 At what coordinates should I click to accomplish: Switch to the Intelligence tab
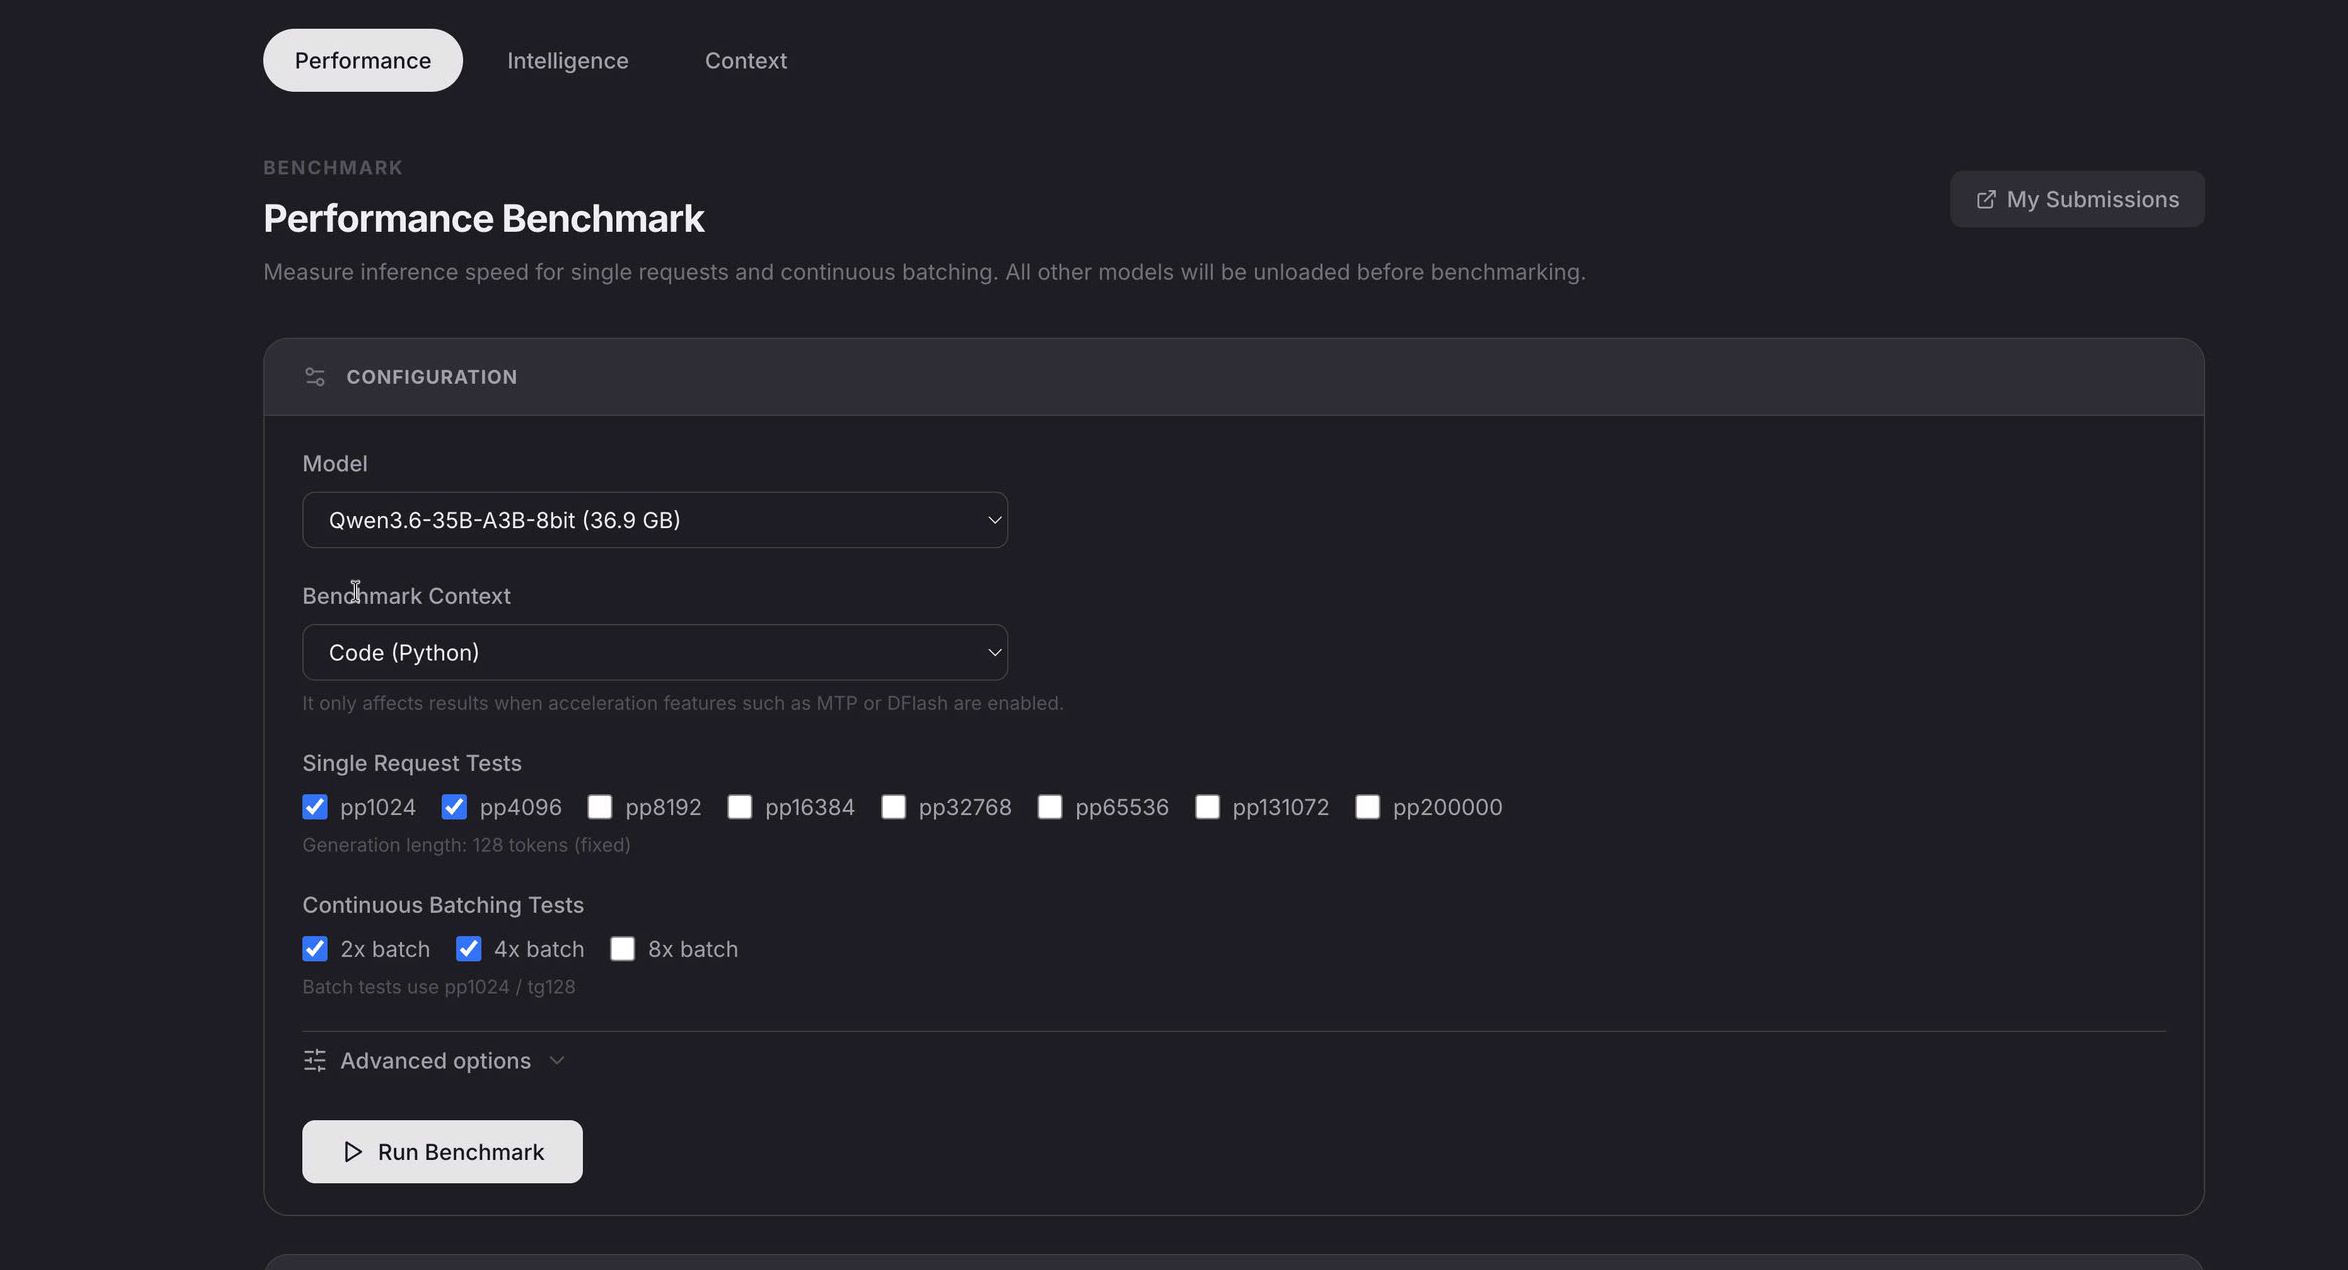[x=568, y=60]
